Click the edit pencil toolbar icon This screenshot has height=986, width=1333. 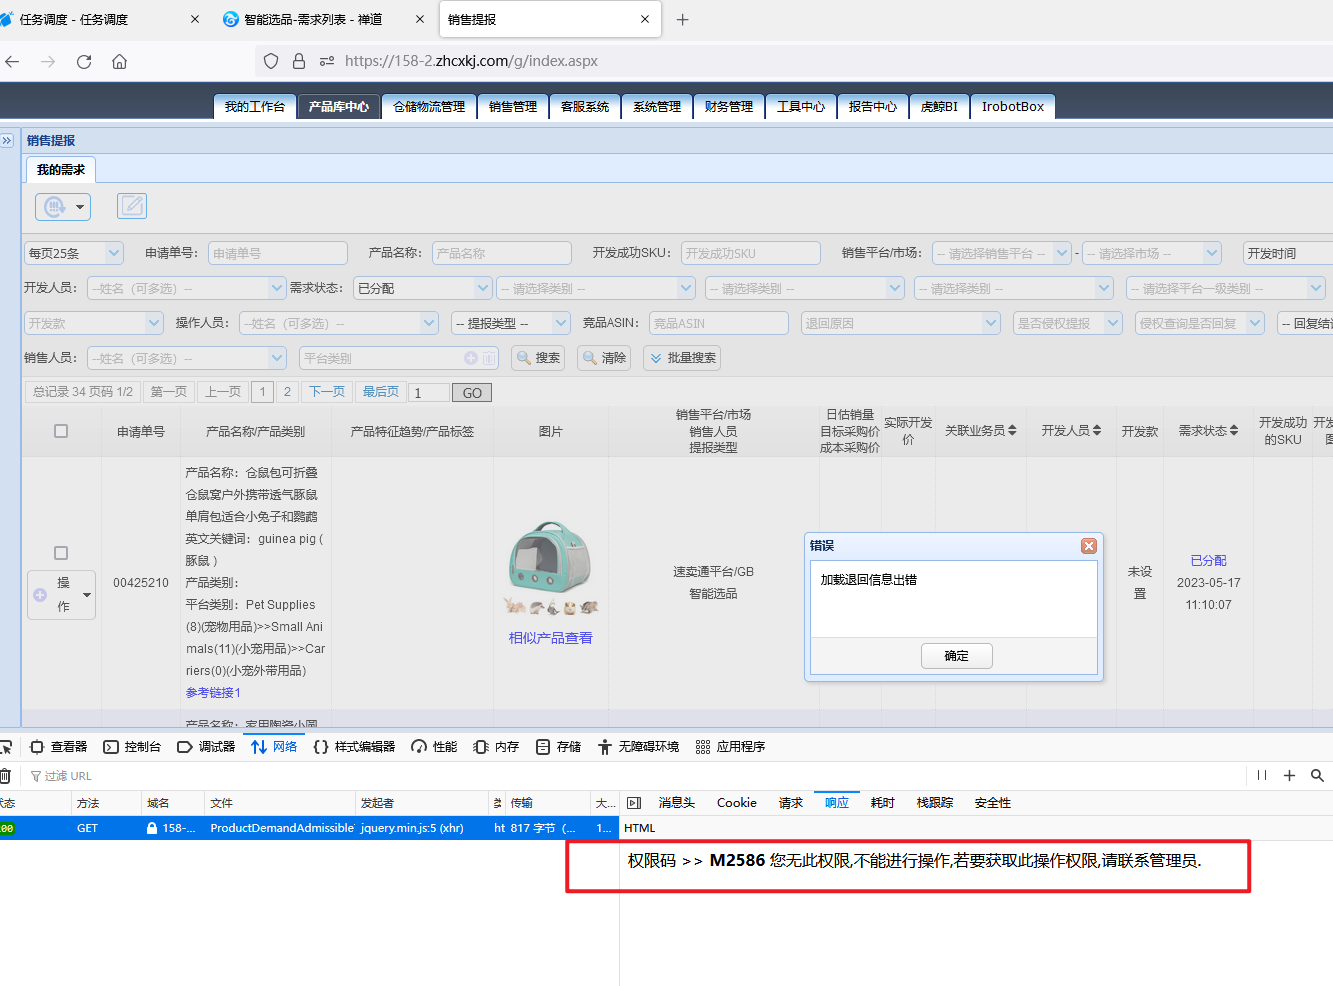(x=132, y=206)
